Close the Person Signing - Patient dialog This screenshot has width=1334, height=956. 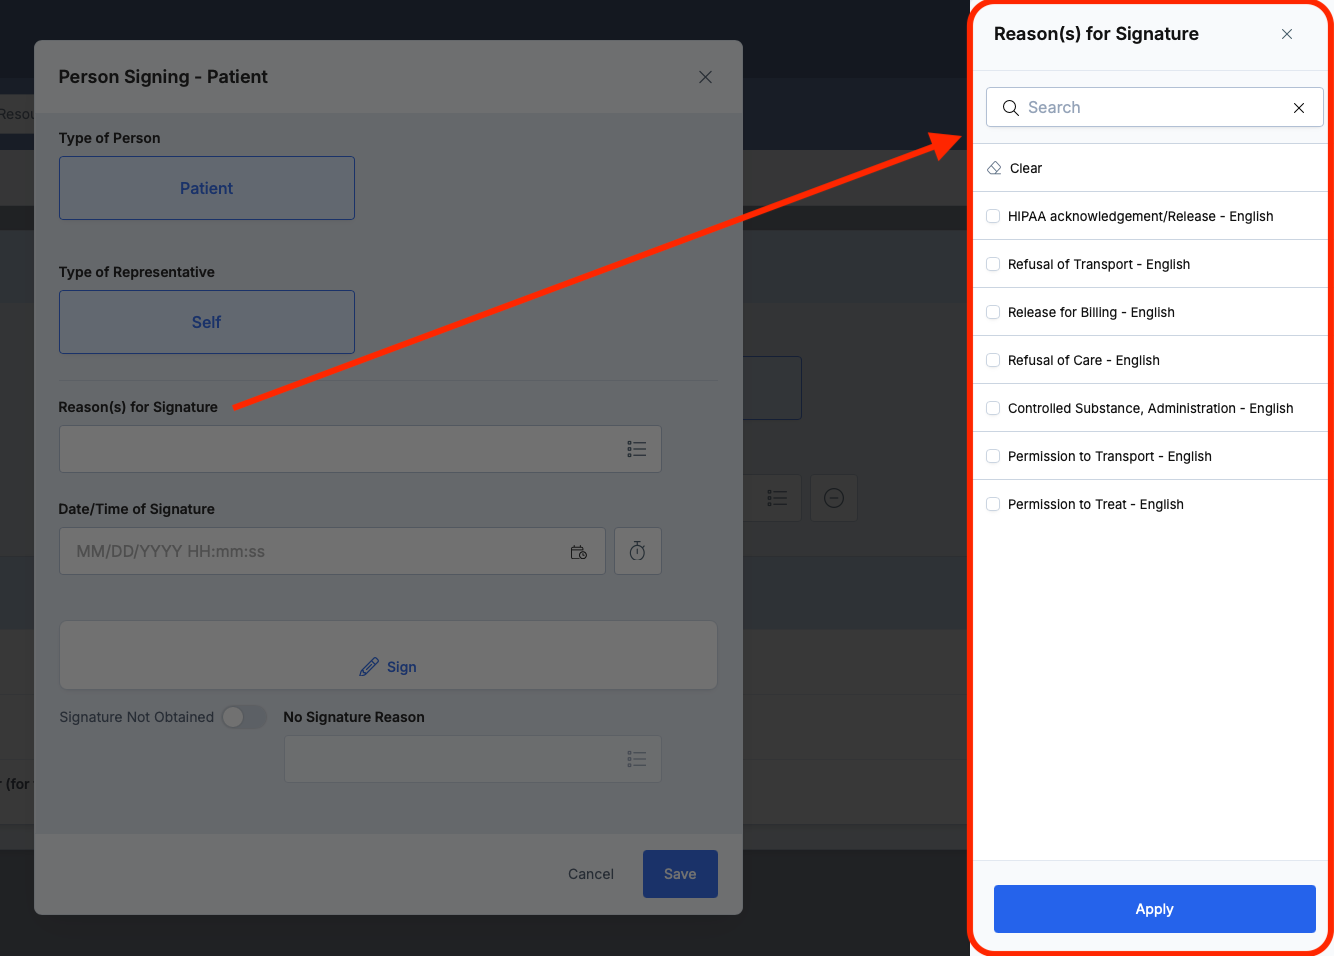click(x=705, y=77)
